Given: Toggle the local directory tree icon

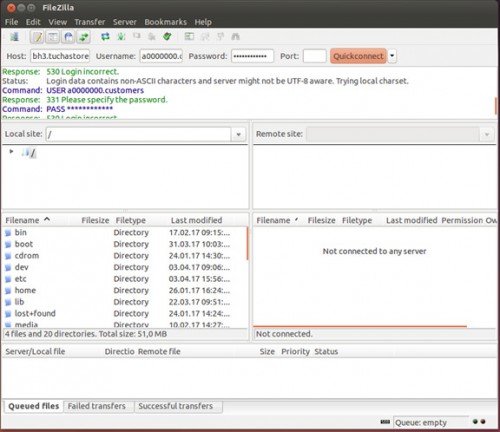Looking at the screenshot, I should click(53, 37).
